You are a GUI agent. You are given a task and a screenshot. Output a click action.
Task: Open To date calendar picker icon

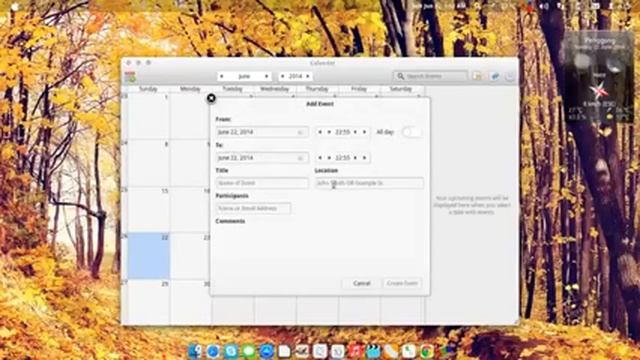click(x=300, y=158)
